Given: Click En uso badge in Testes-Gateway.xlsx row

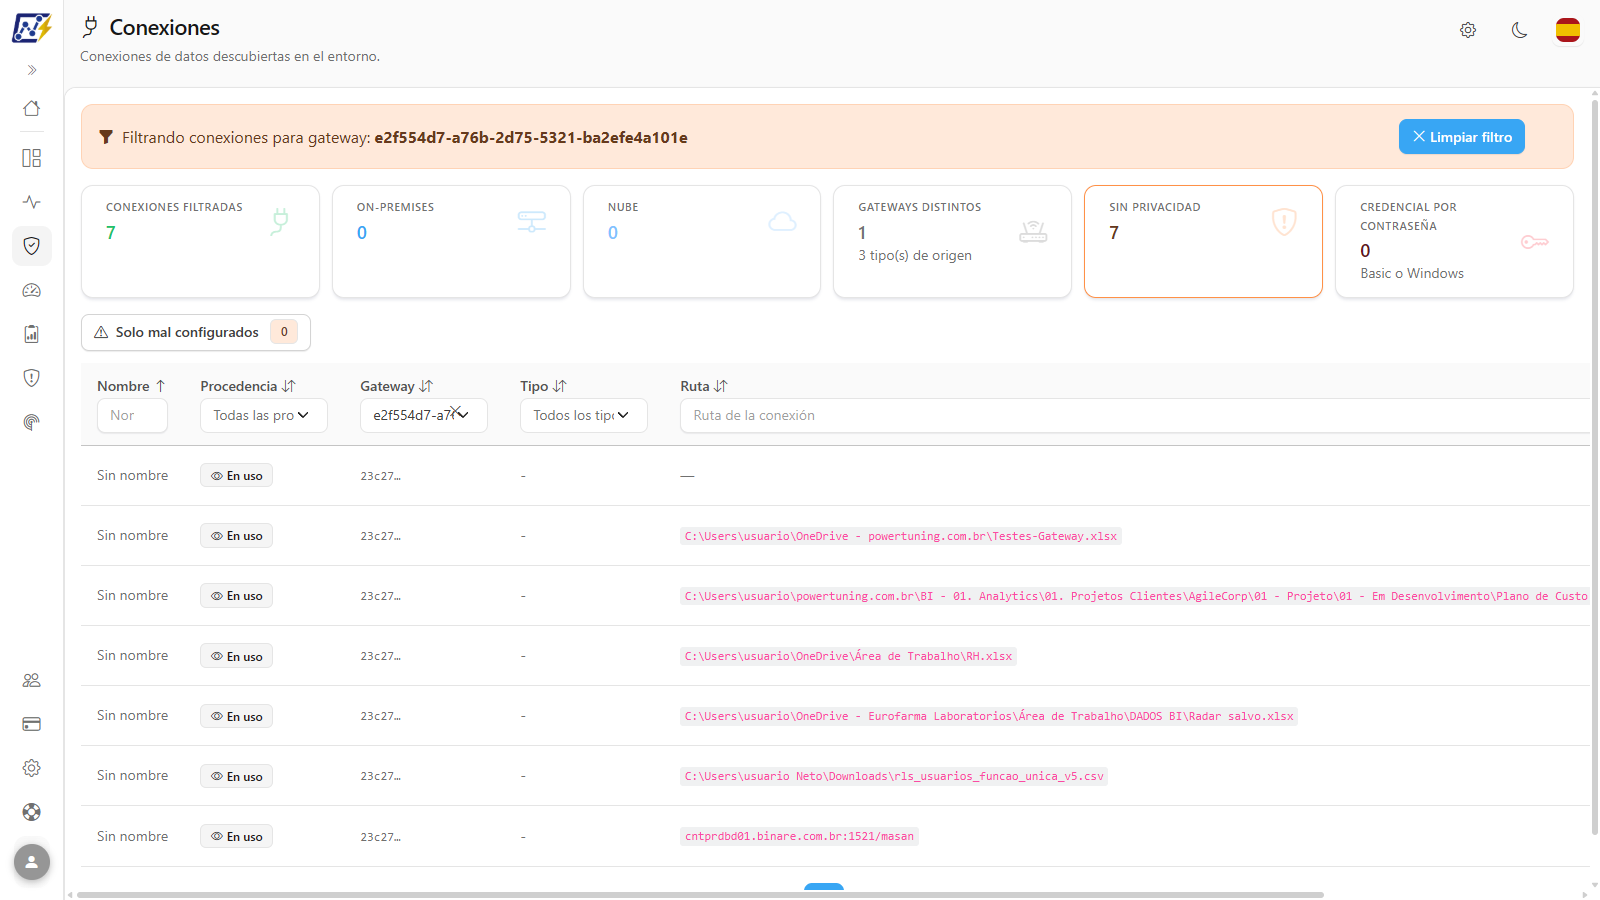Looking at the screenshot, I should click(236, 536).
